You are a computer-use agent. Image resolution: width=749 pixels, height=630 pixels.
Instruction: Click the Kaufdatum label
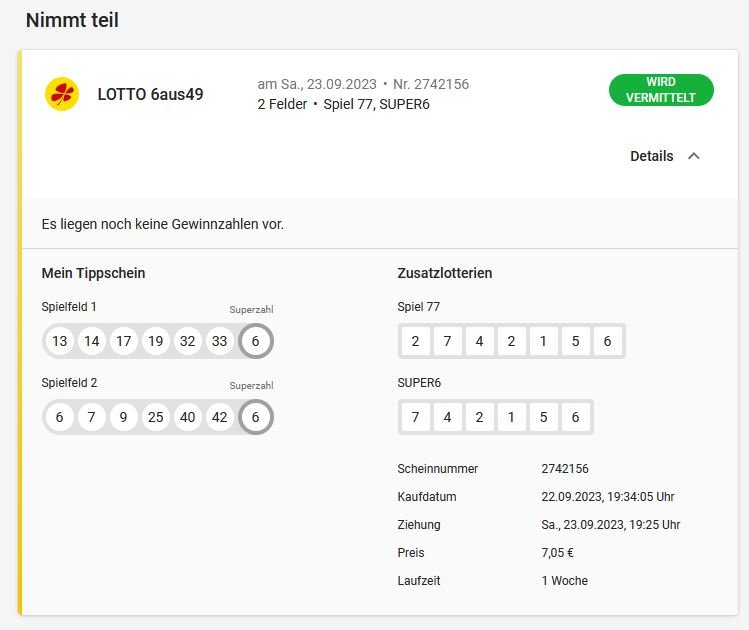(x=427, y=497)
